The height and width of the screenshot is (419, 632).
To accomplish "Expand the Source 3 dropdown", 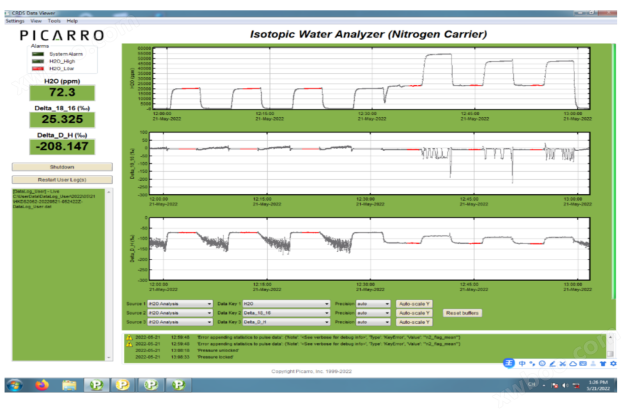I will [x=180, y=322].
